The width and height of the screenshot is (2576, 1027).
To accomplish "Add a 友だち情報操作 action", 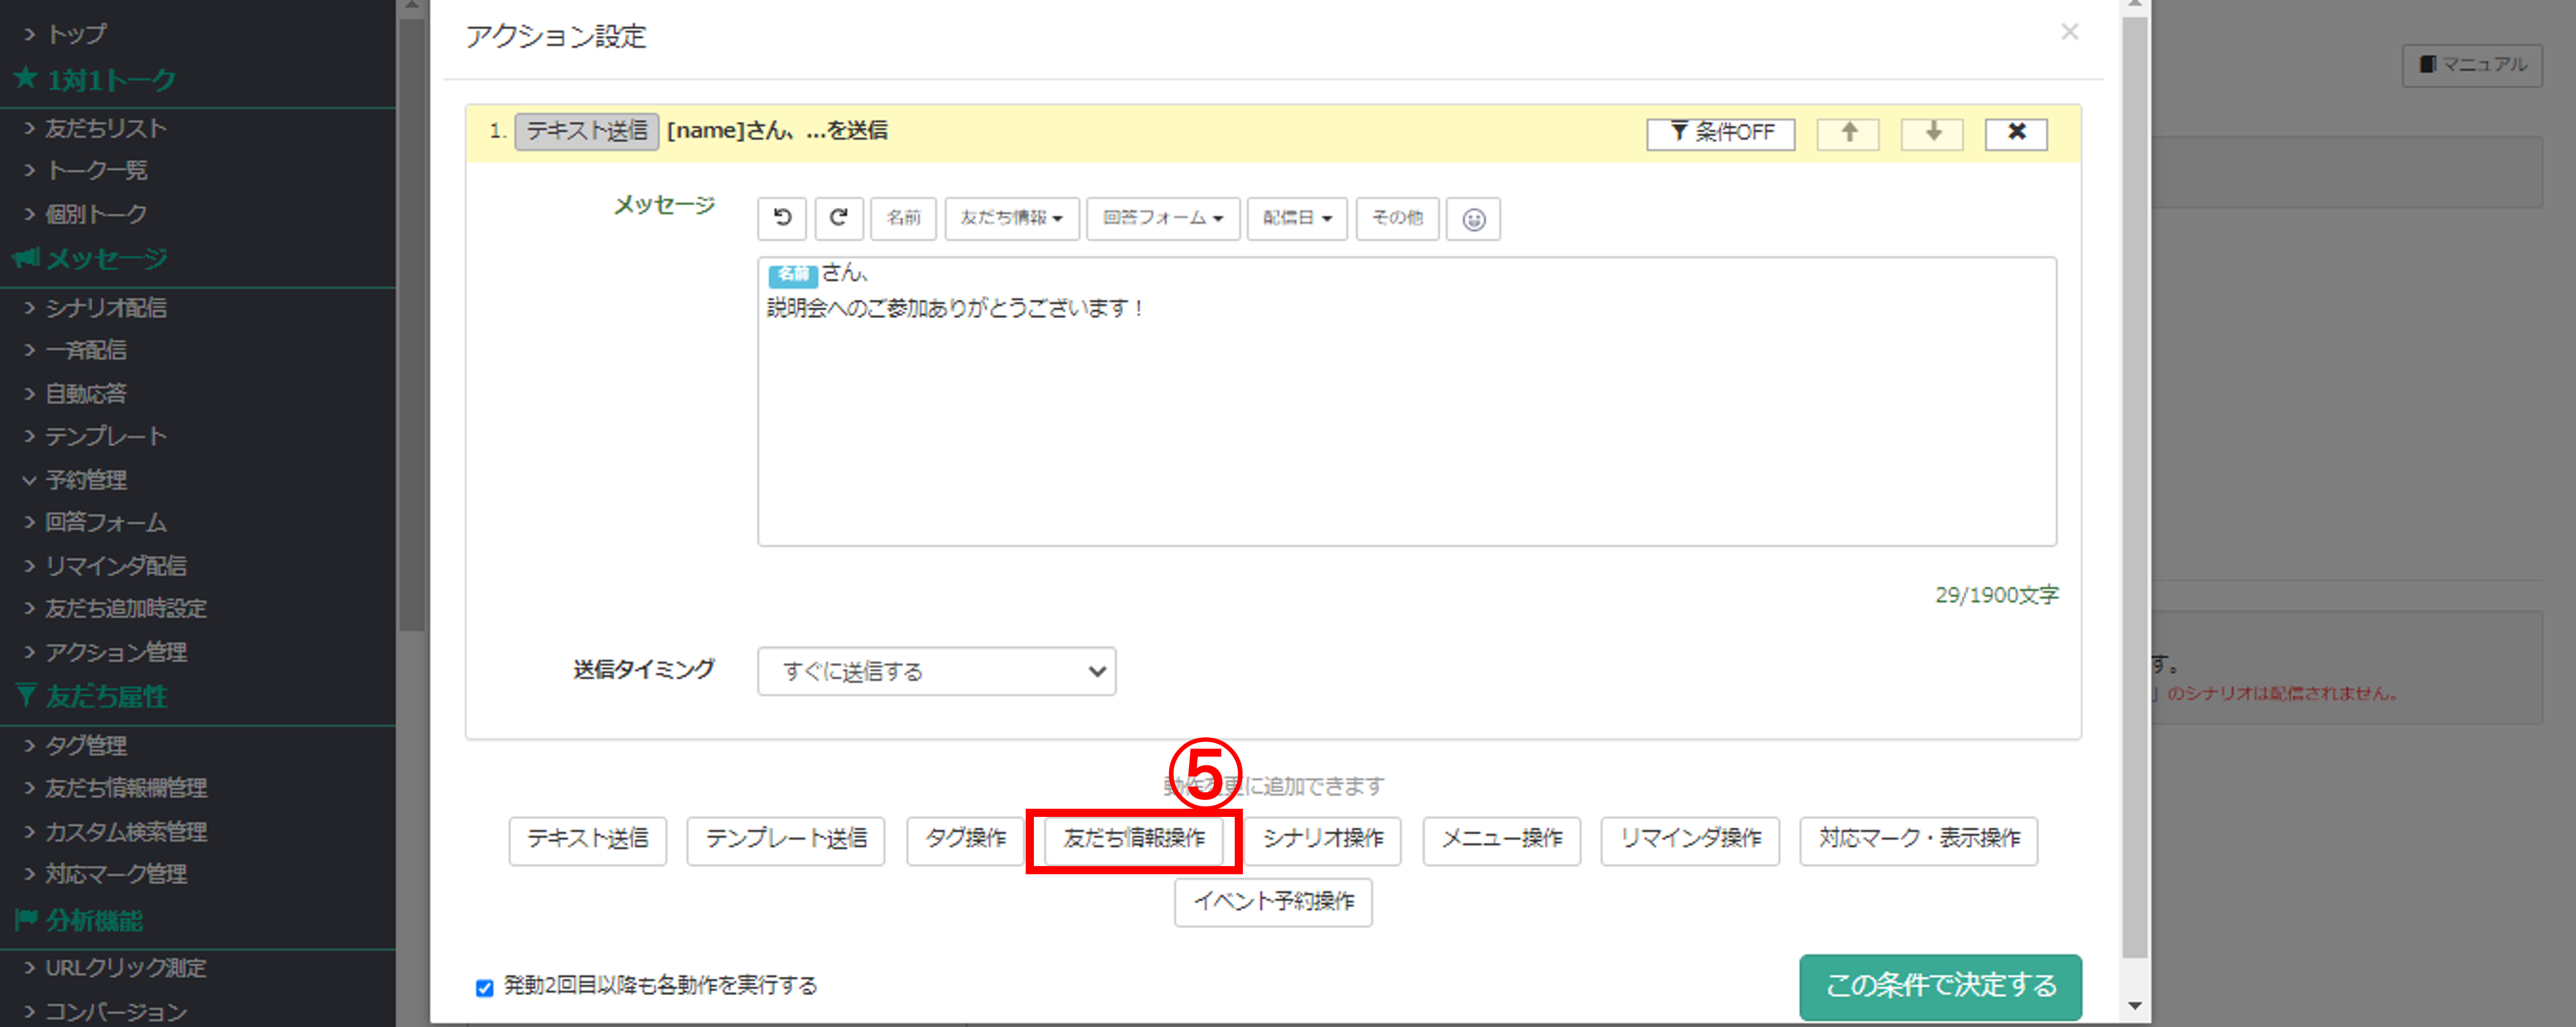I will [1134, 840].
